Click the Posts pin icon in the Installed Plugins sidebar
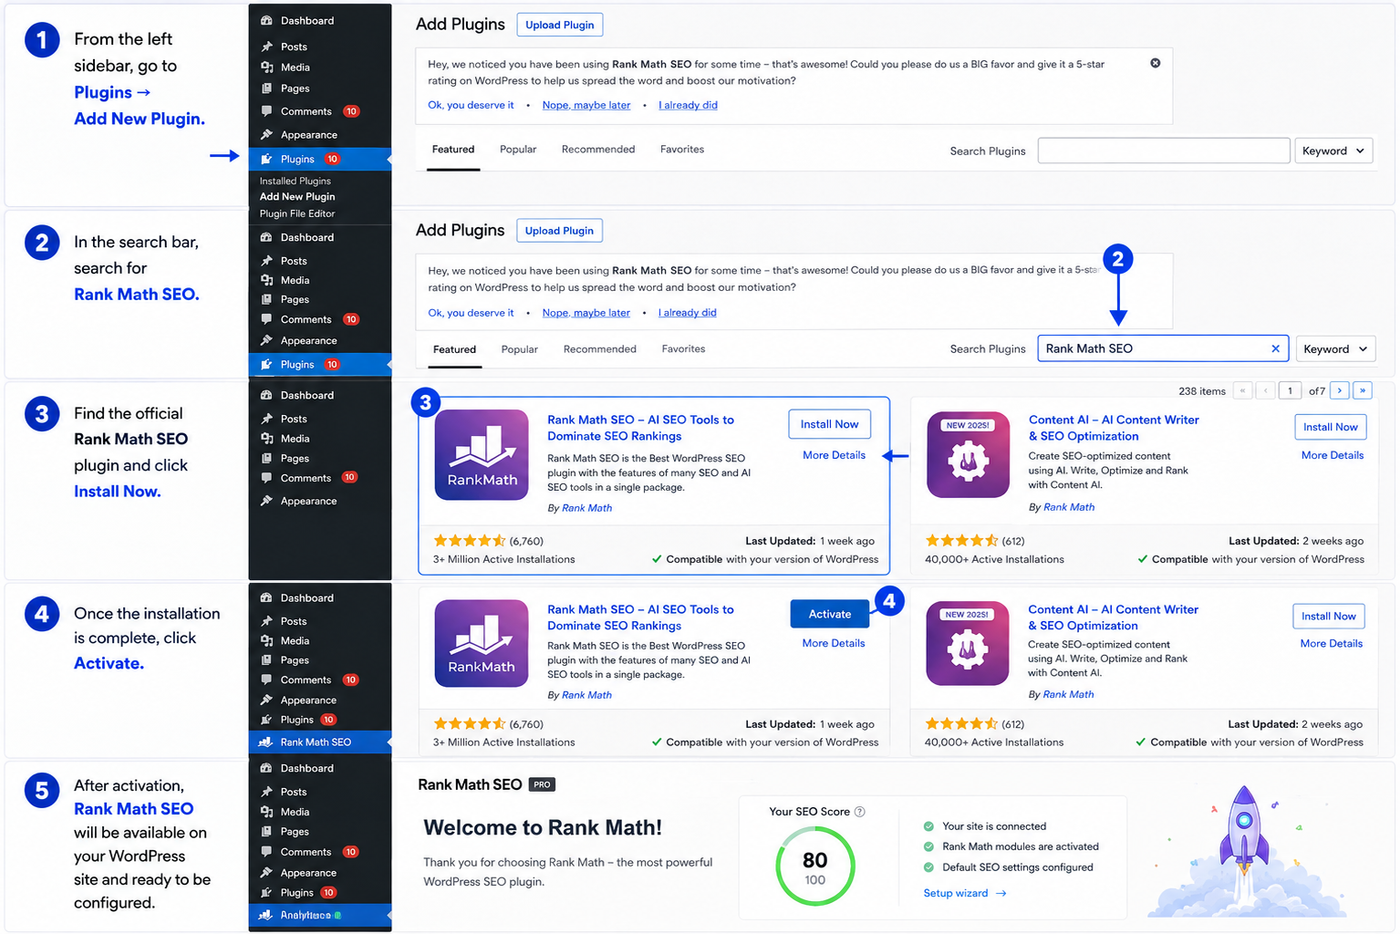This screenshot has width=1400, height=934. tap(266, 47)
